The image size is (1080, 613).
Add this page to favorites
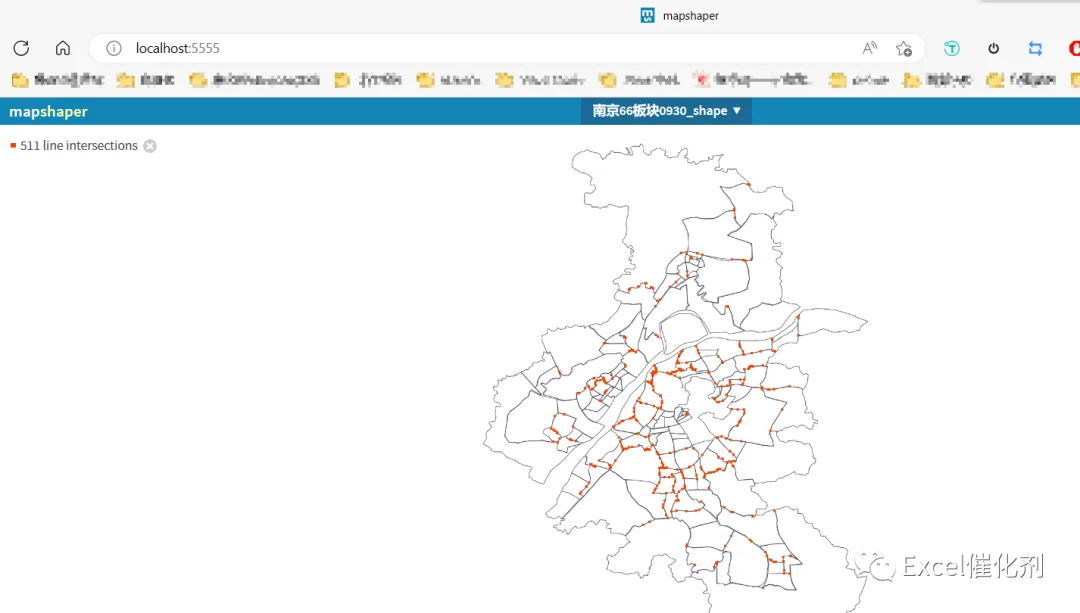[904, 48]
